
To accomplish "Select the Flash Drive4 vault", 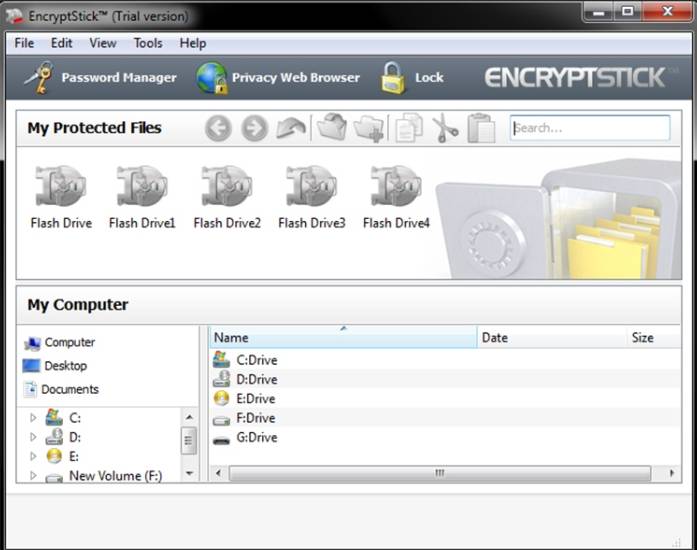I will 397,197.
